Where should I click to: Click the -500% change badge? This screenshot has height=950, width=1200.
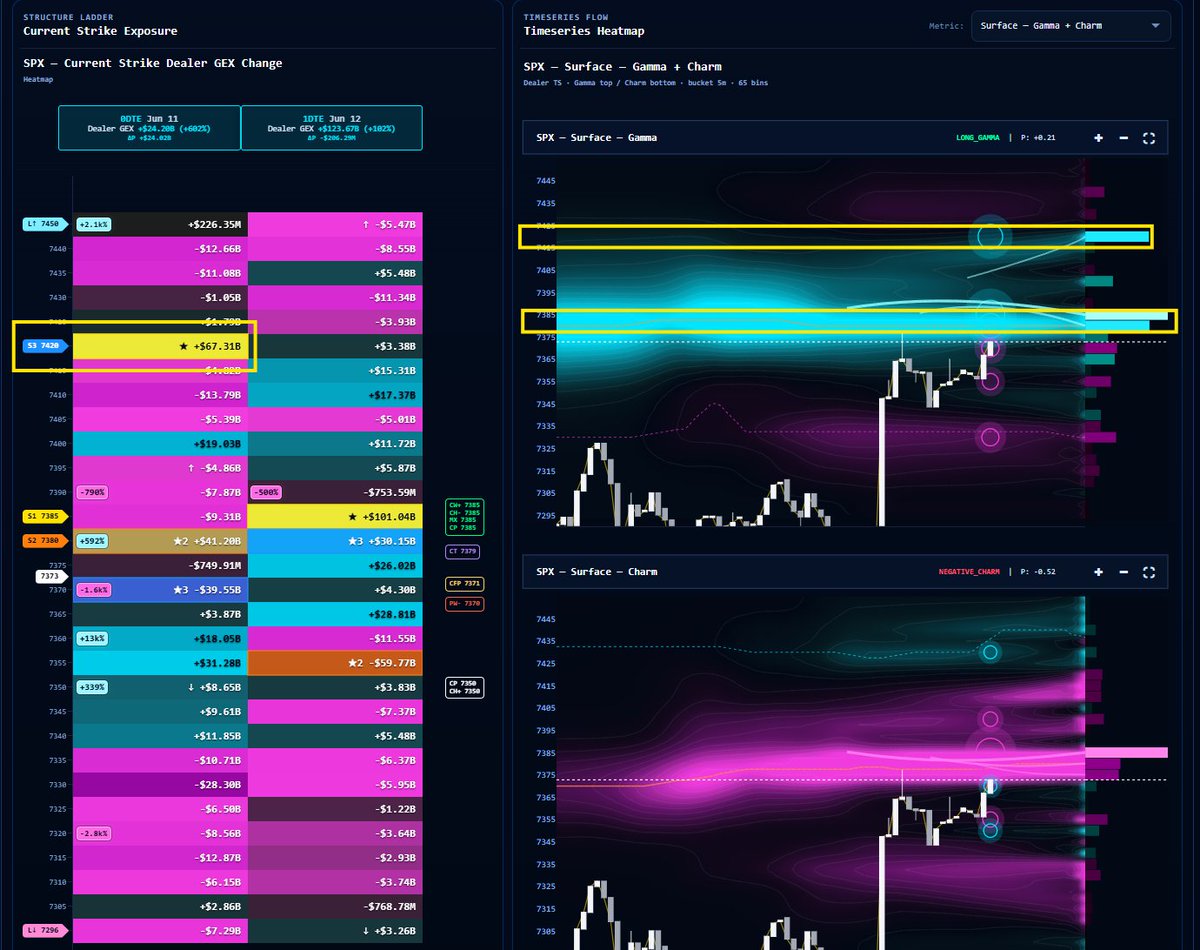[266, 492]
